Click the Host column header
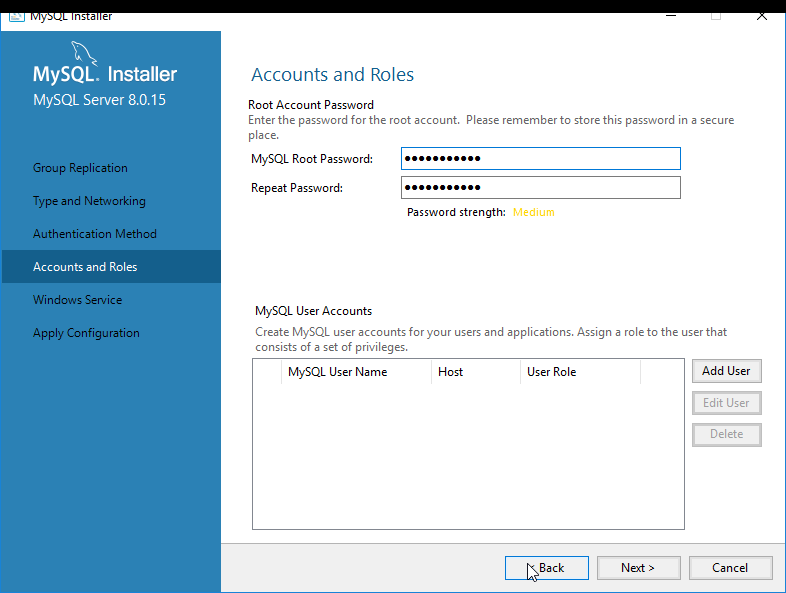This screenshot has height=593, width=786. click(x=476, y=372)
